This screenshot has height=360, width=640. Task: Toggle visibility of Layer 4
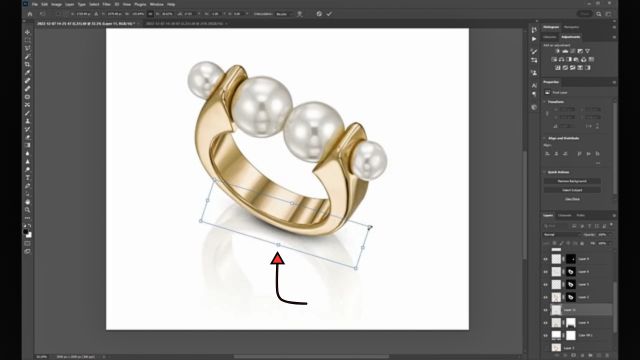545,323
